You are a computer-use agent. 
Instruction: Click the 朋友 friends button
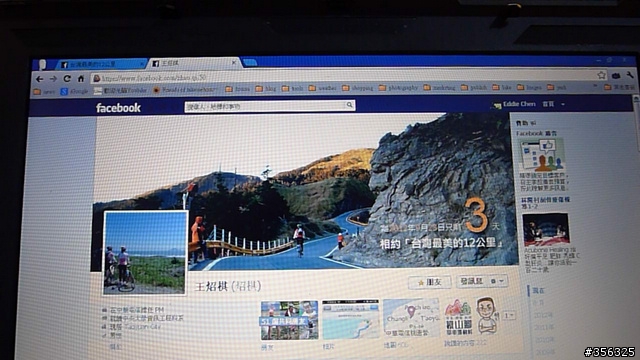[430, 282]
